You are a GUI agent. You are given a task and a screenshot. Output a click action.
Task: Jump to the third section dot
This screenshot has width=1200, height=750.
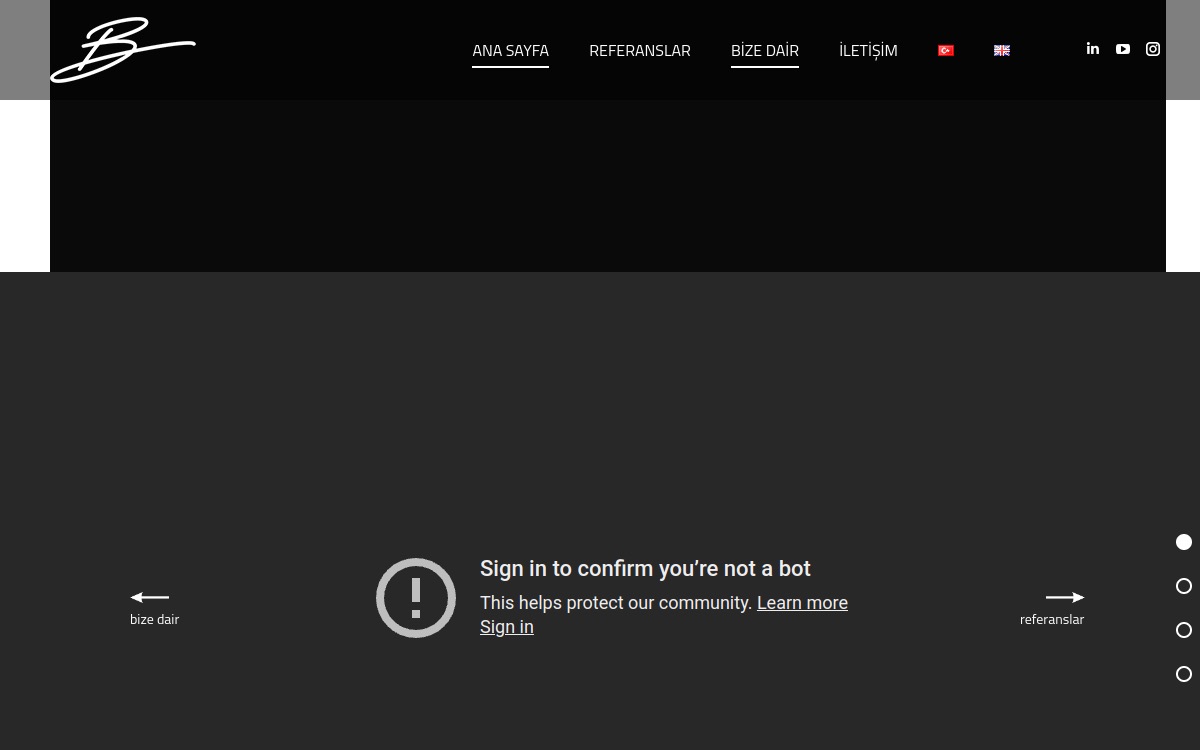coord(1184,630)
